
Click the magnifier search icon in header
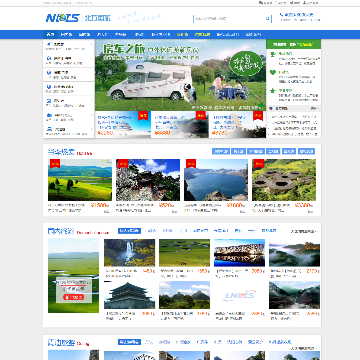tap(267, 19)
